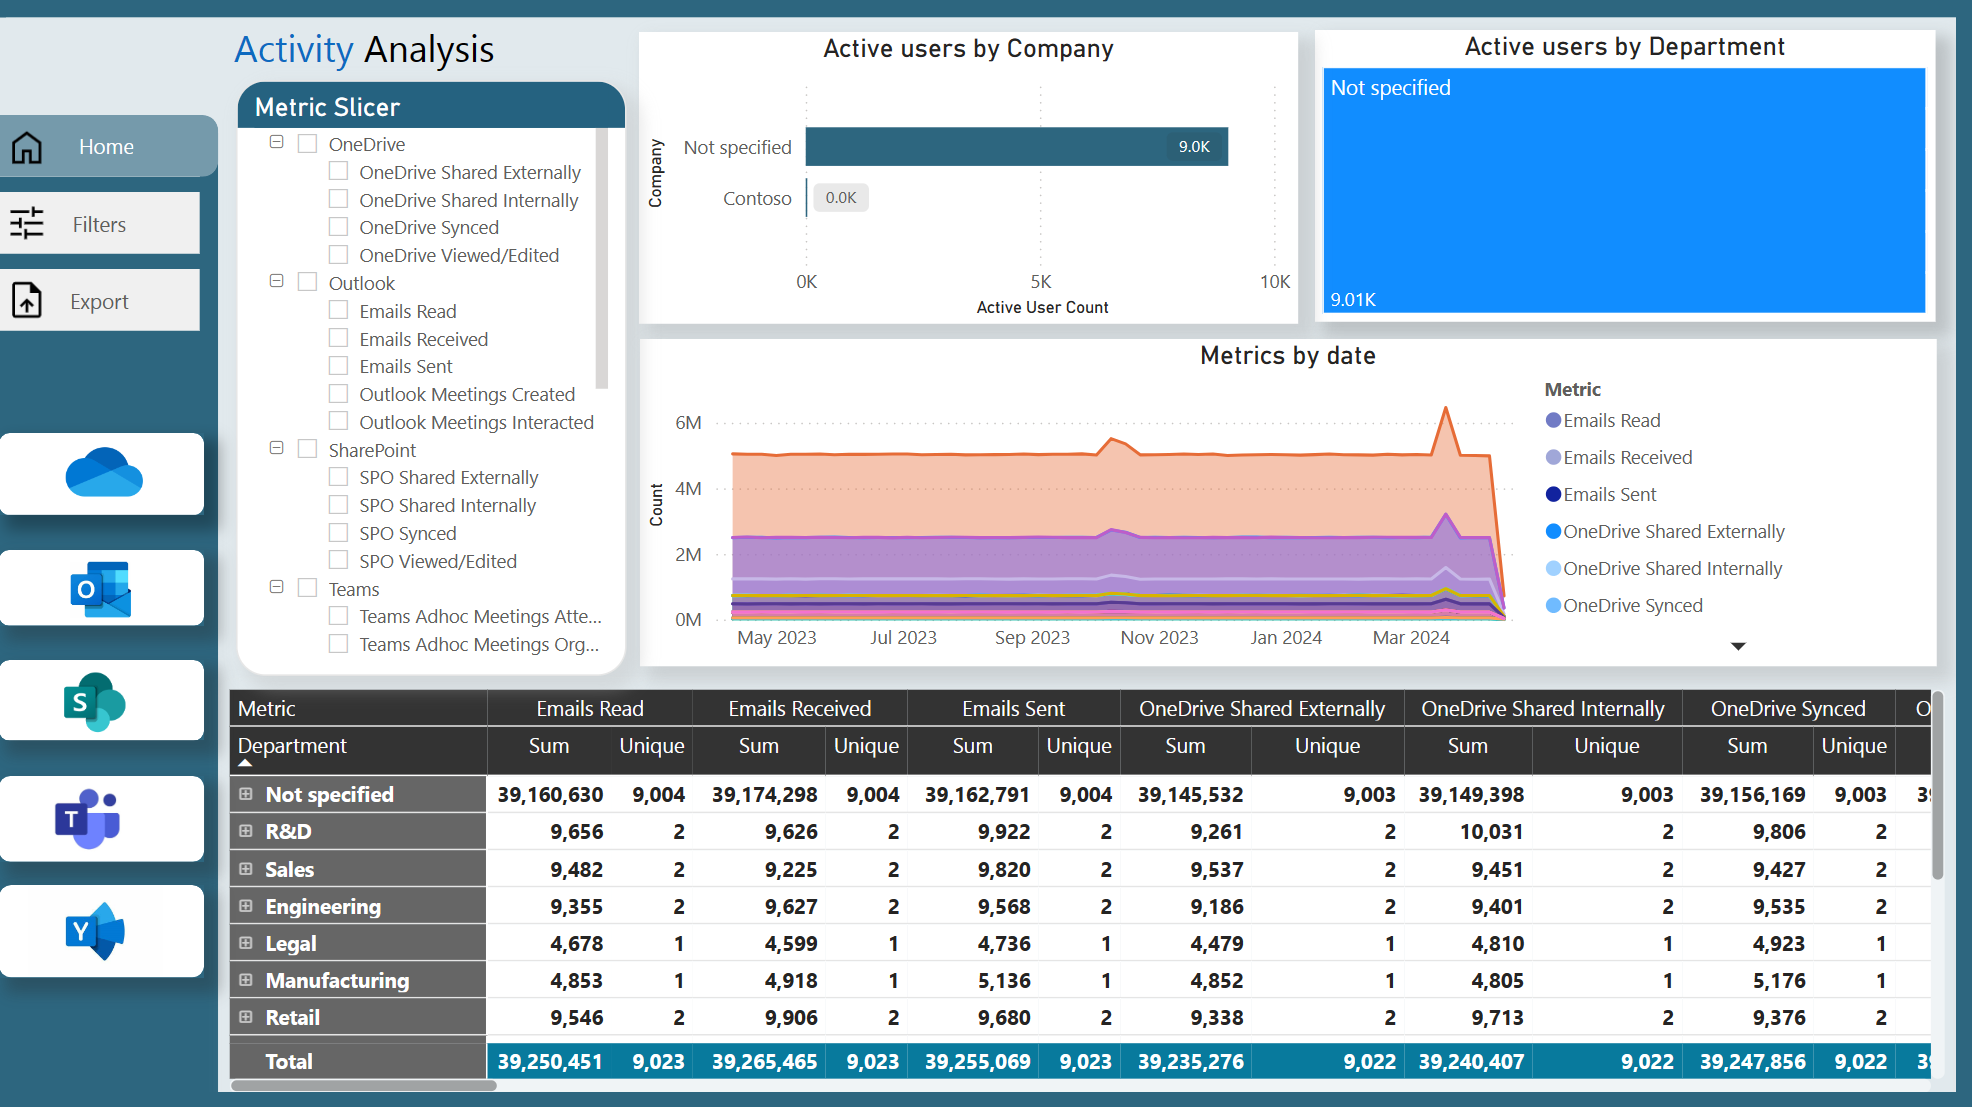Enable the SPO Synced metric checkbox
The height and width of the screenshot is (1107, 1972).
[x=338, y=532]
